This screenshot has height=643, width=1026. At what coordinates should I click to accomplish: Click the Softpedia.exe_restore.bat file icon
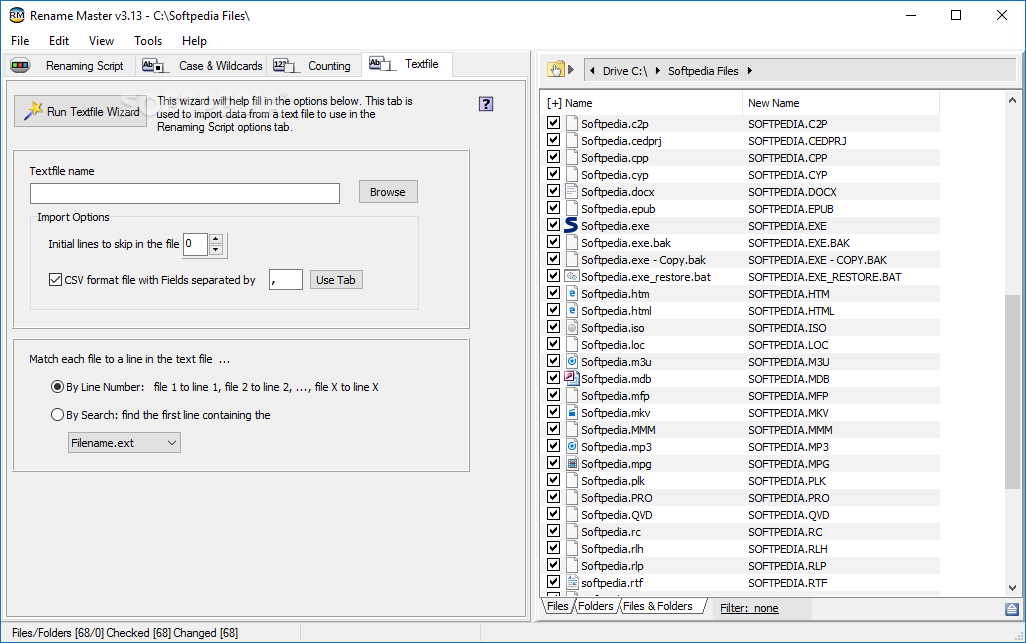tap(572, 276)
